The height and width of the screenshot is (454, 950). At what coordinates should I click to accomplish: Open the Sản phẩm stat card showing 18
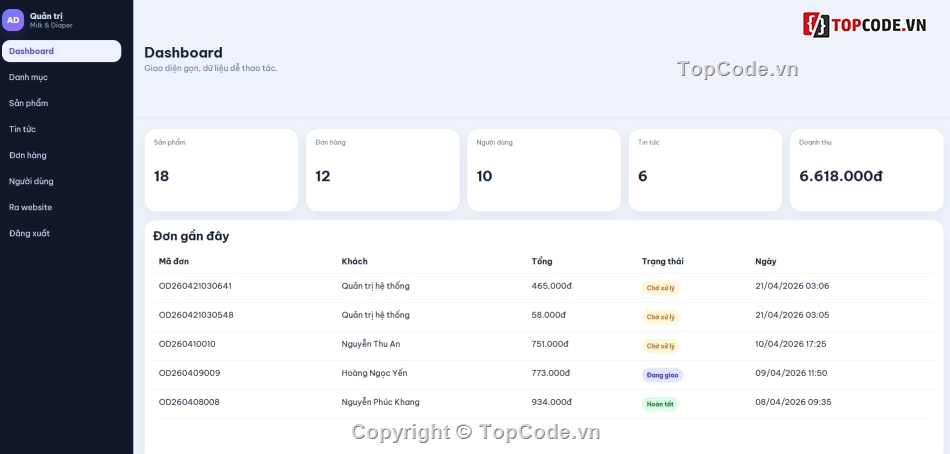pyautogui.click(x=221, y=170)
